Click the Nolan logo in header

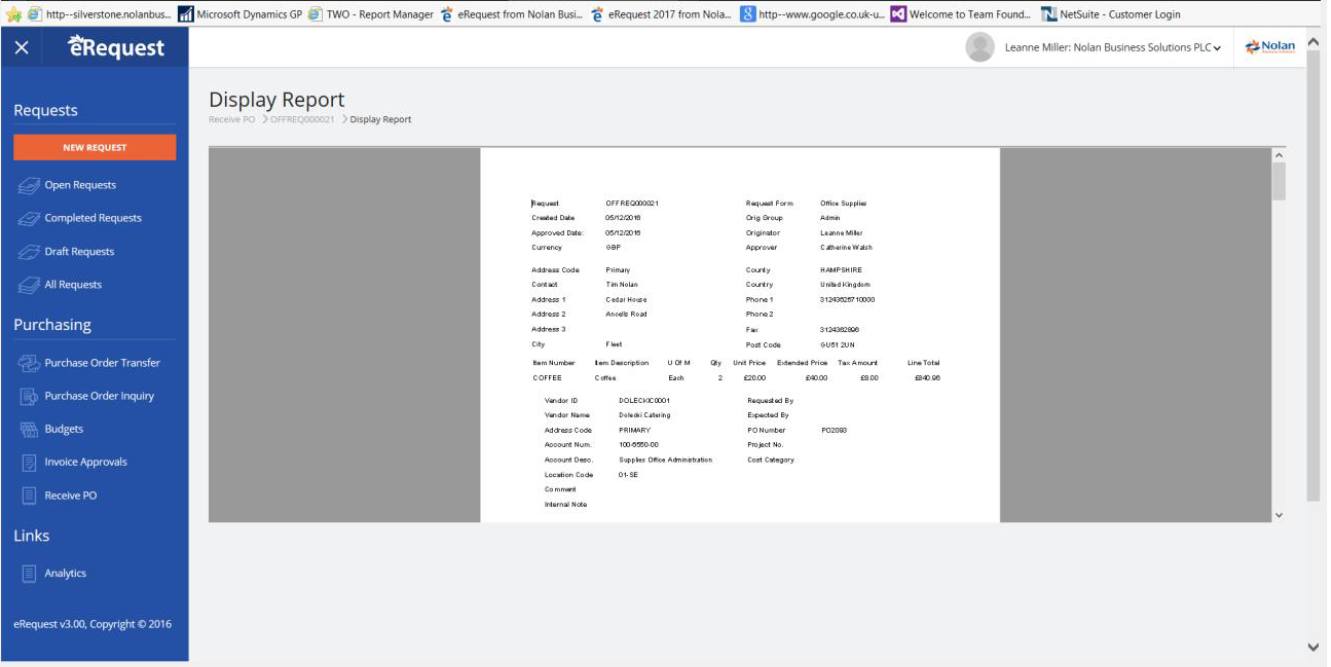click(x=1270, y=47)
